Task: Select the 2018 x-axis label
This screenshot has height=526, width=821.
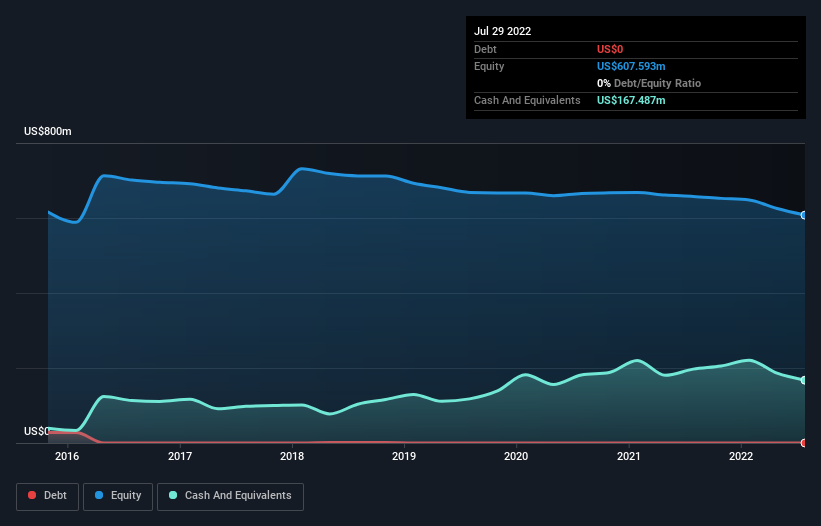Action: pyautogui.click(x=292, y=456)
